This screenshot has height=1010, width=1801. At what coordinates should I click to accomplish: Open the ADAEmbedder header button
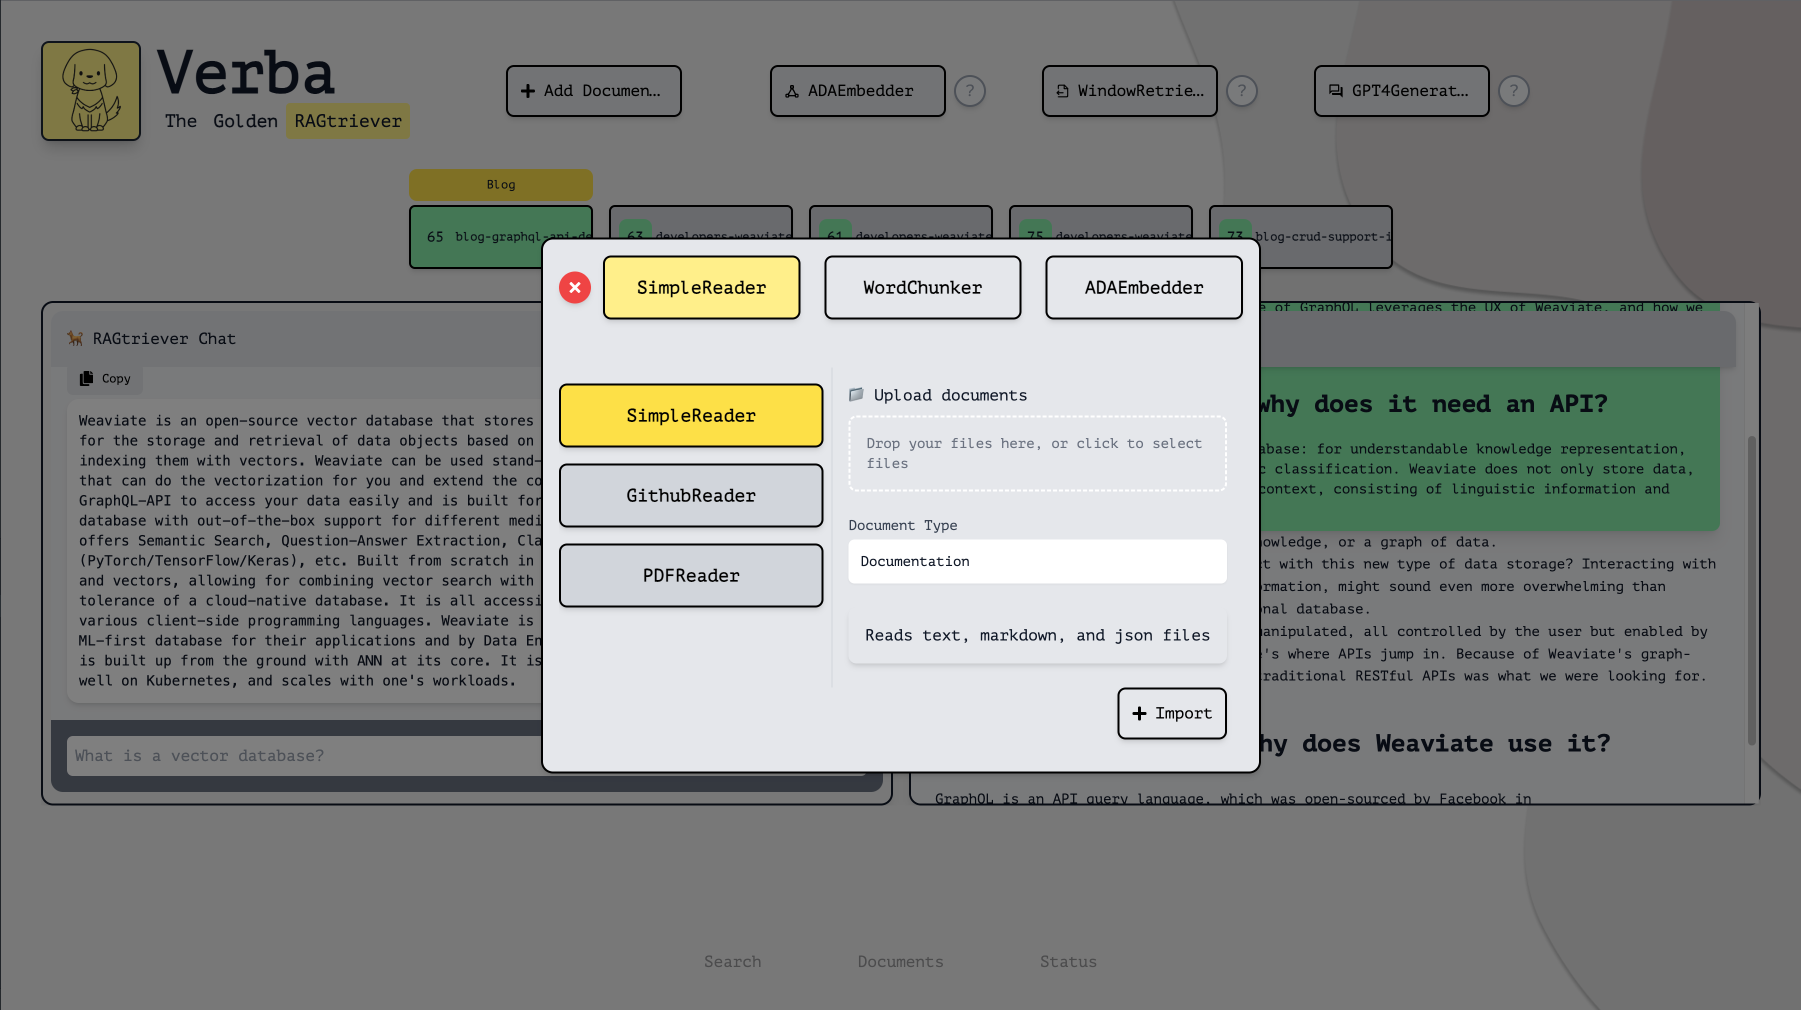pos(857,91)
